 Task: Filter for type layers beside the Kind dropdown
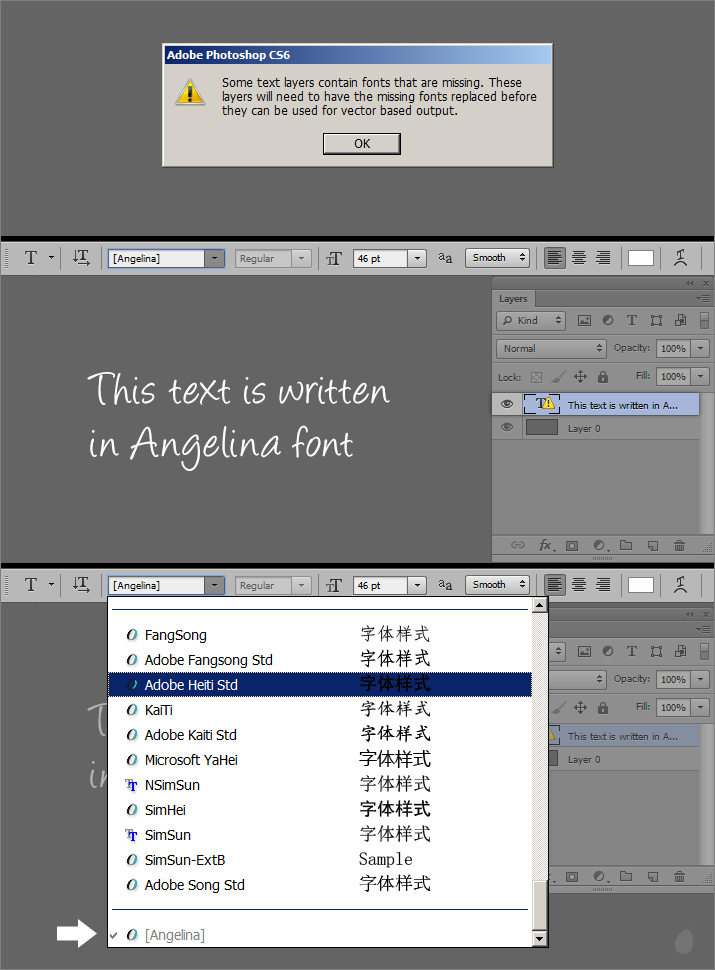pos(631,321)
